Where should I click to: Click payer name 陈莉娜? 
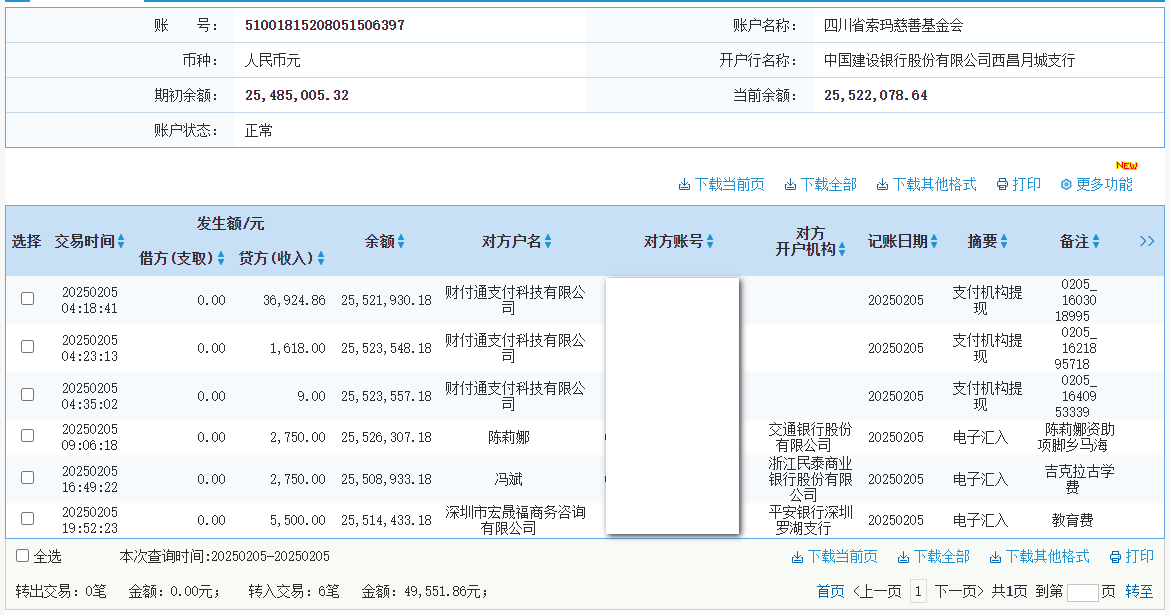(x=509, y=437)
